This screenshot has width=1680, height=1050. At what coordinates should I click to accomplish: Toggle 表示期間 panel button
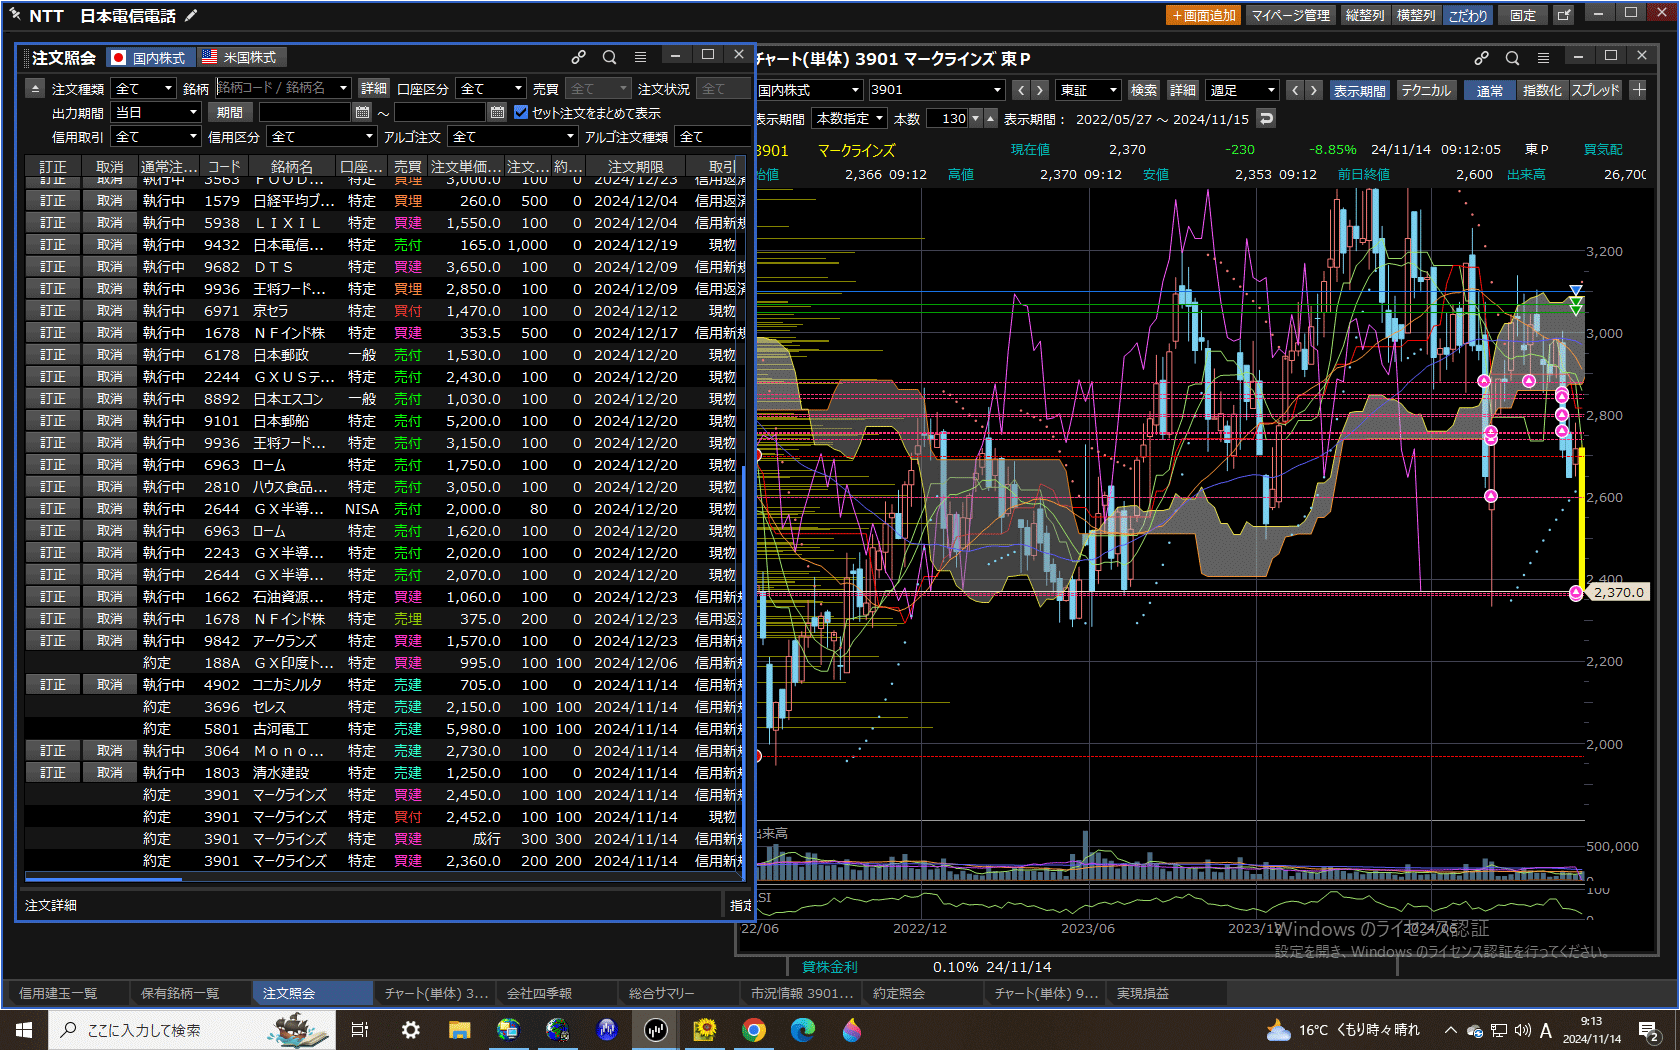point(1359,90)
